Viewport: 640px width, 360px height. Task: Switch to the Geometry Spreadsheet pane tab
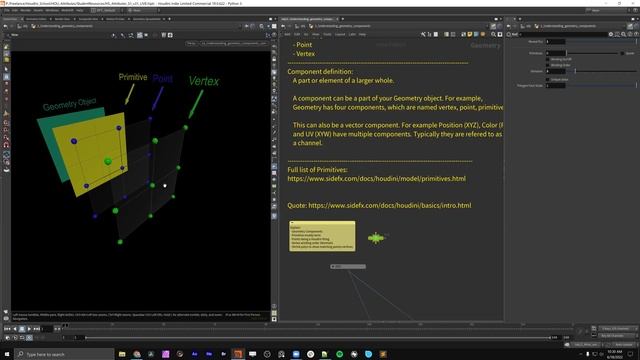point(147,19)
